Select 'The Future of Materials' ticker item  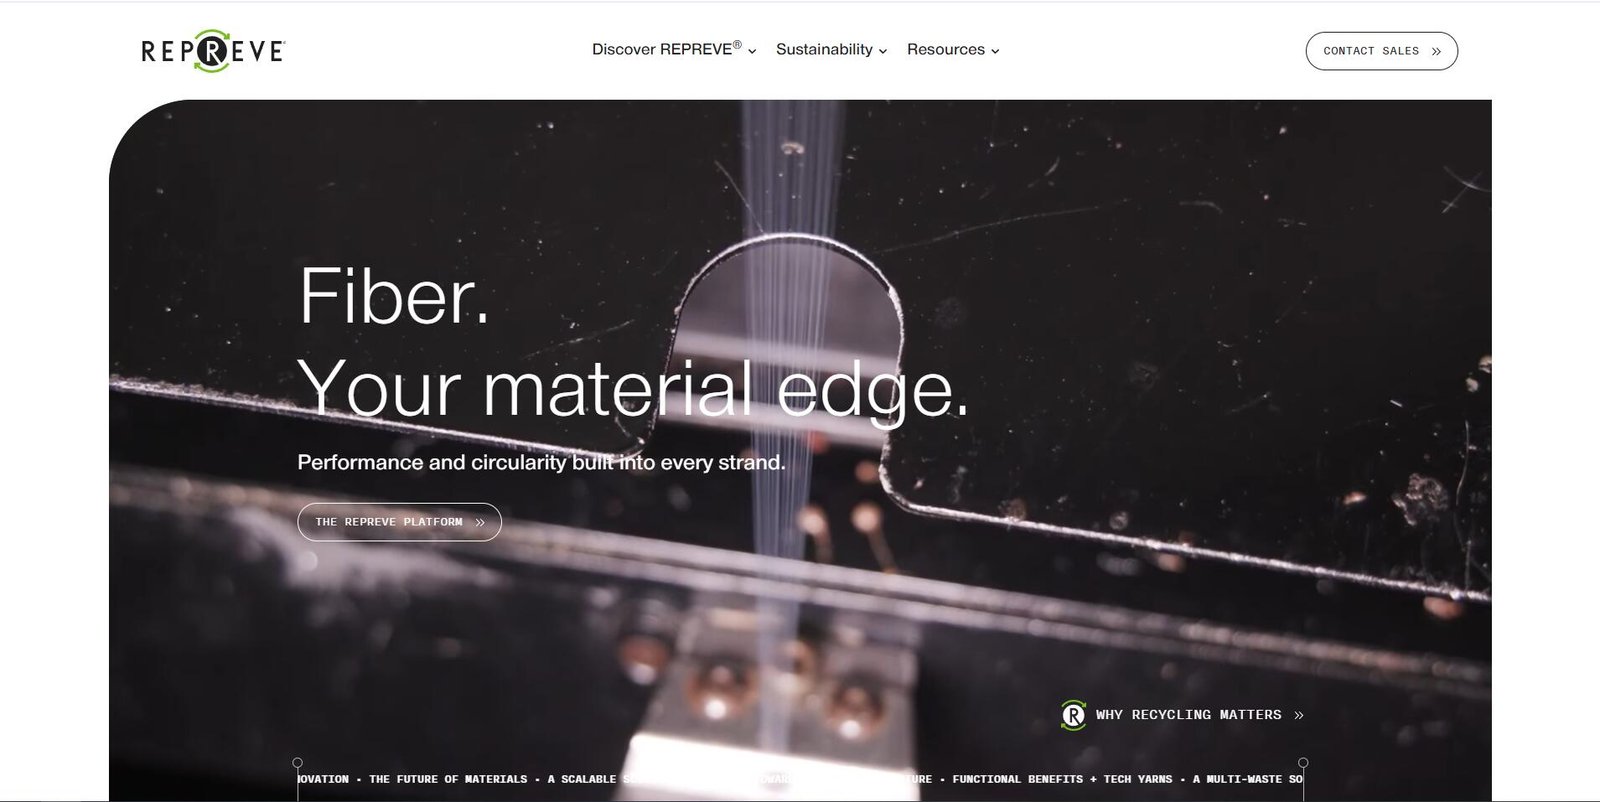[448, 779]
